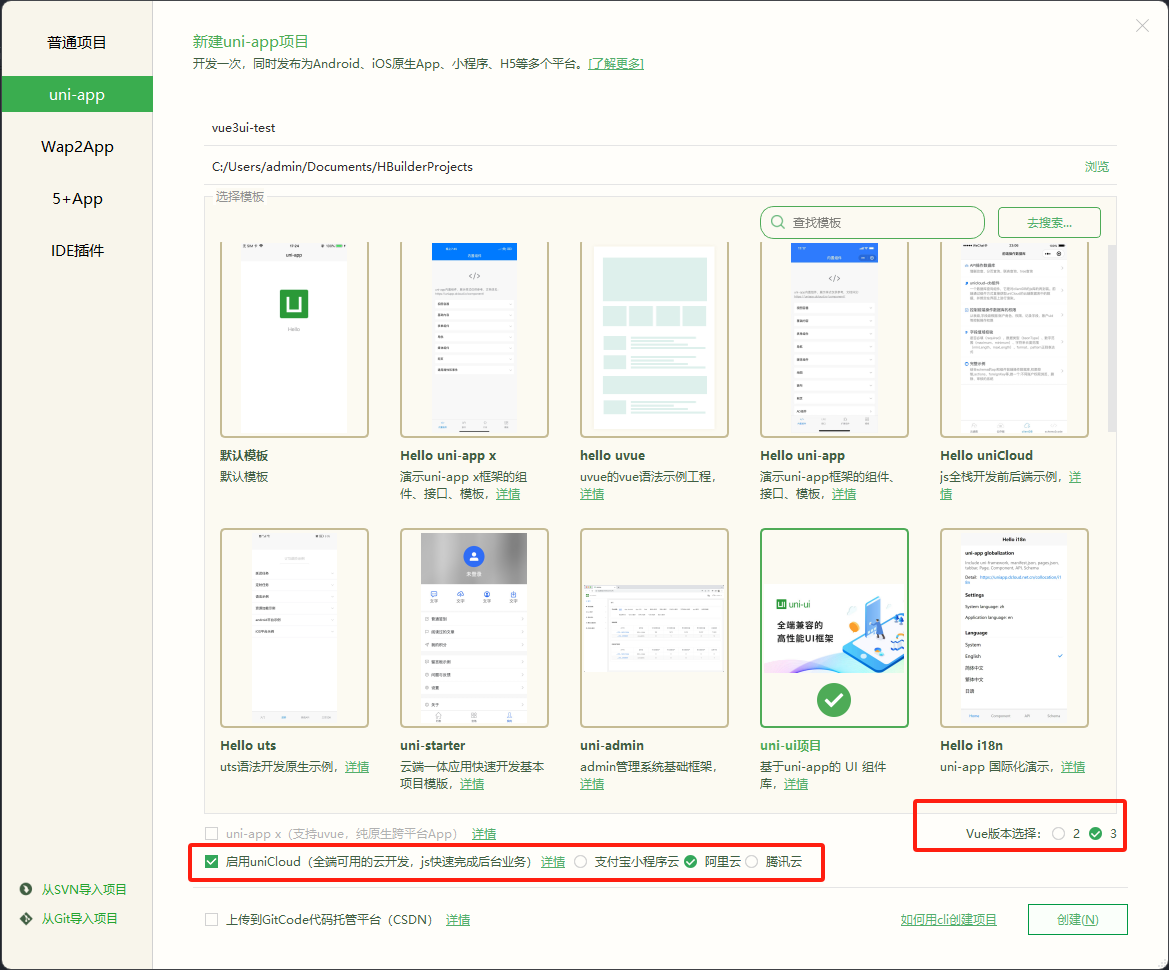This screenshot has height=970, width=1169.
Task: Click the uni-starter template title
Action: [x=432, y=745]
